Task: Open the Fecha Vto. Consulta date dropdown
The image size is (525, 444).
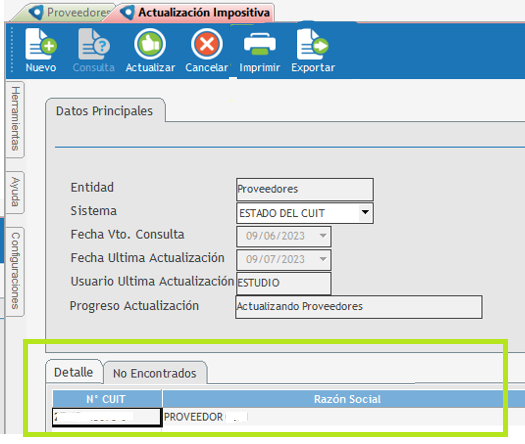Action: (x=323, y=236)
